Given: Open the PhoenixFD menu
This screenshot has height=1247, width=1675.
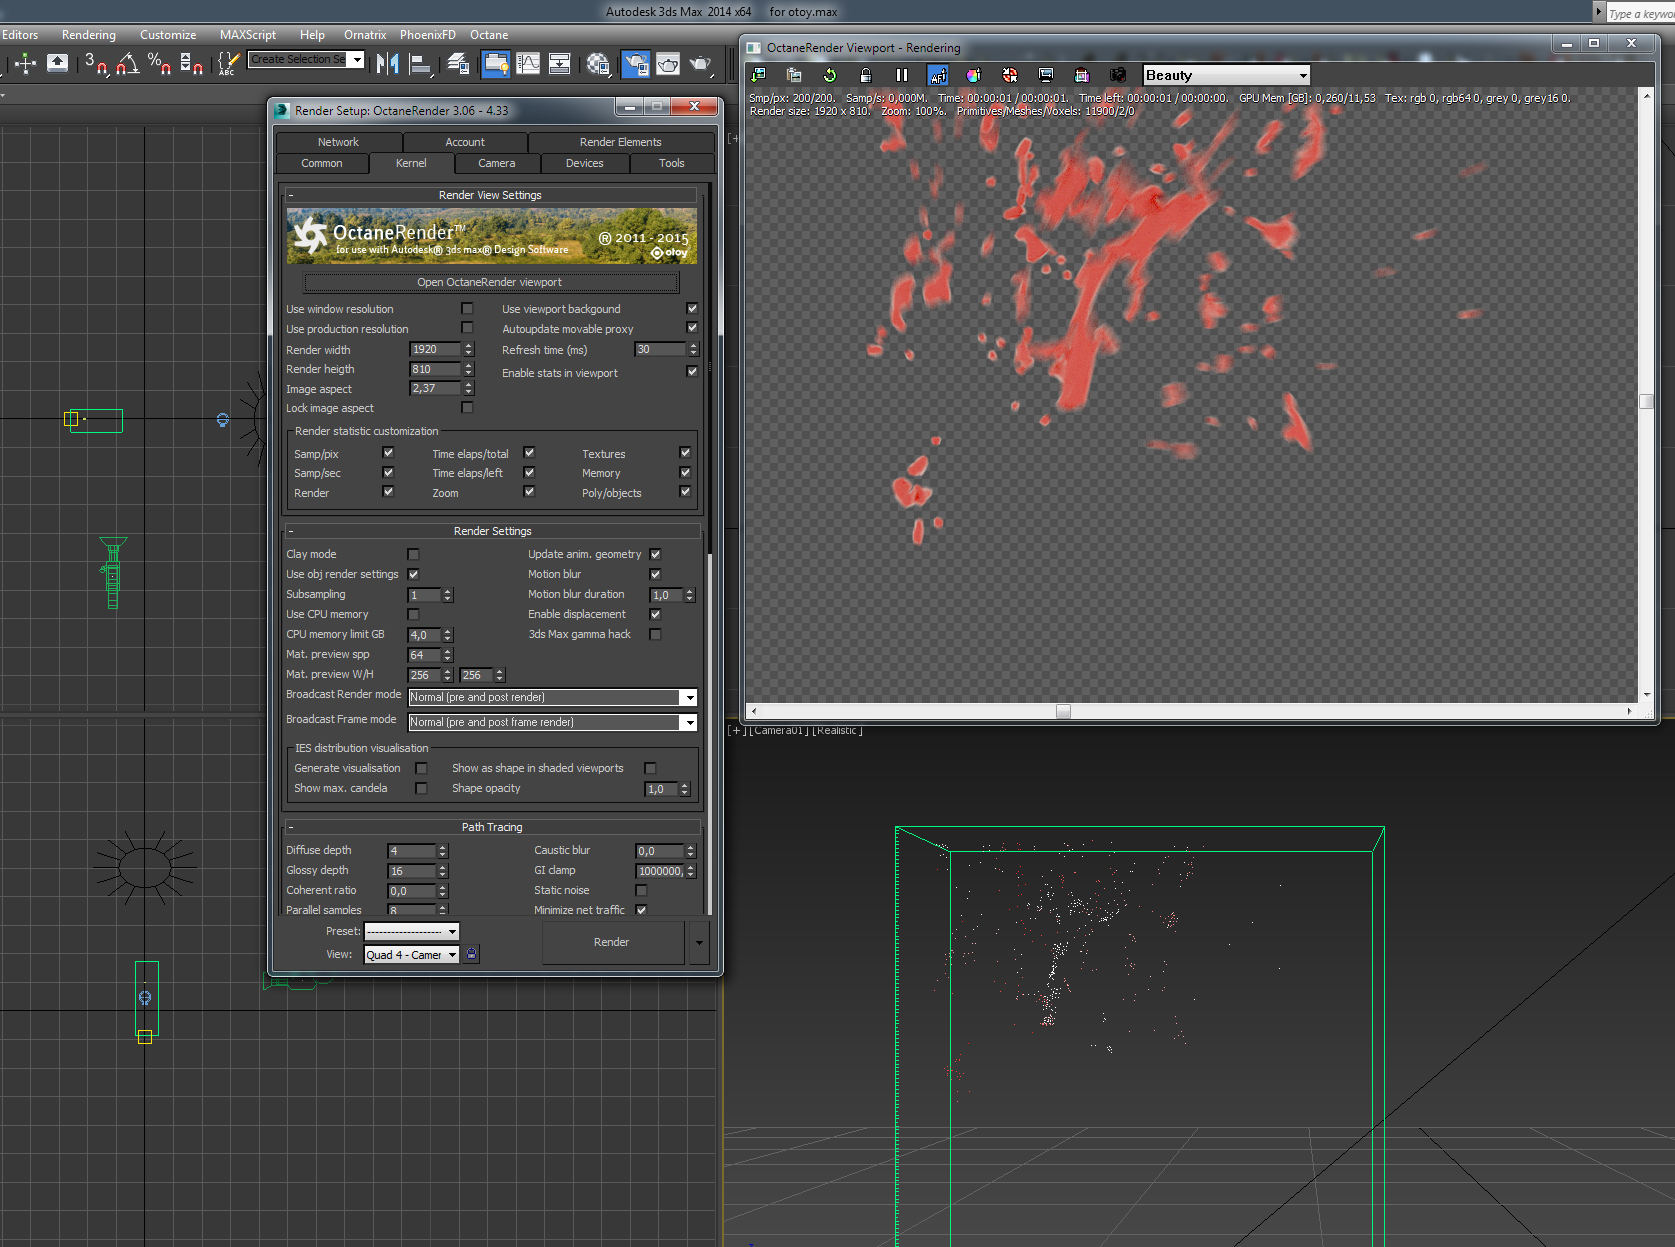Looking at the screenshot, I should click(427, 35).
